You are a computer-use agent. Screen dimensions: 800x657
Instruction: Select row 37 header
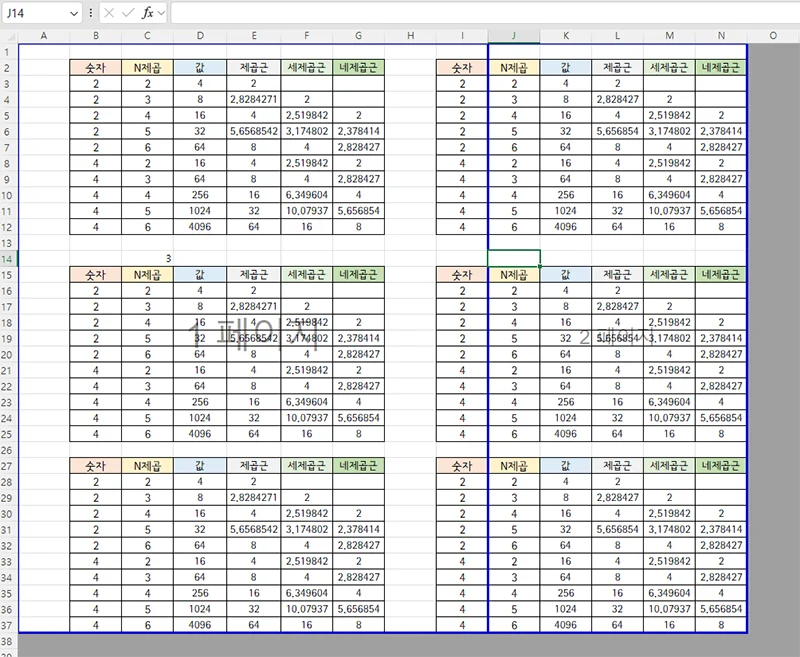pyautogui.click(x=9, y=625)
